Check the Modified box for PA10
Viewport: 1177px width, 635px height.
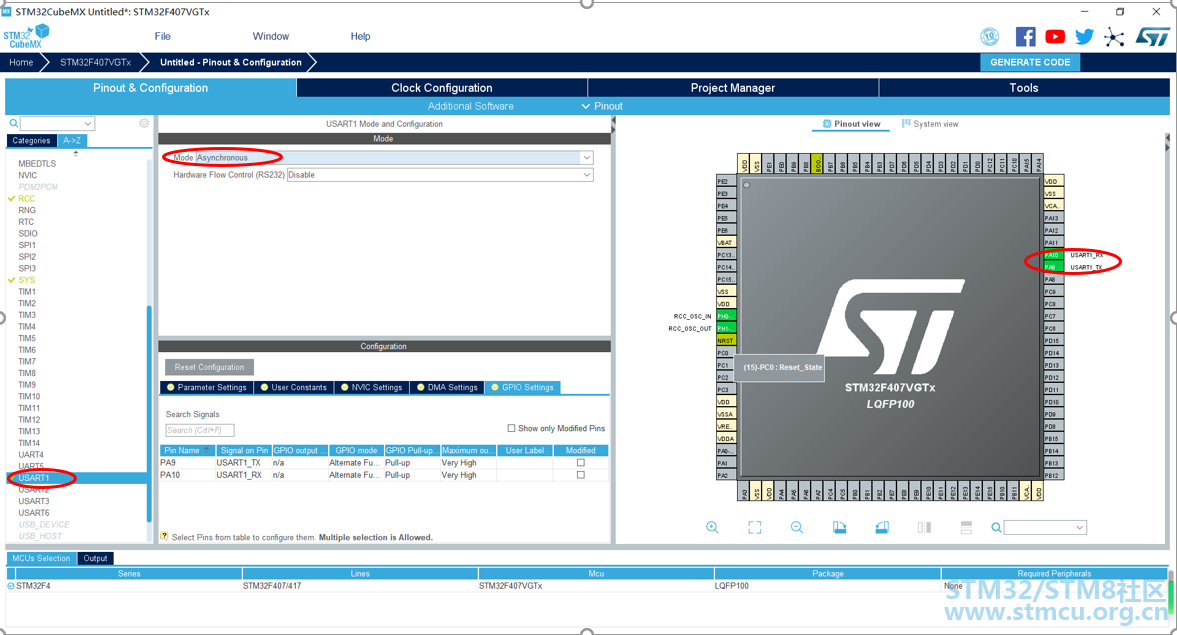click(580, 475)
